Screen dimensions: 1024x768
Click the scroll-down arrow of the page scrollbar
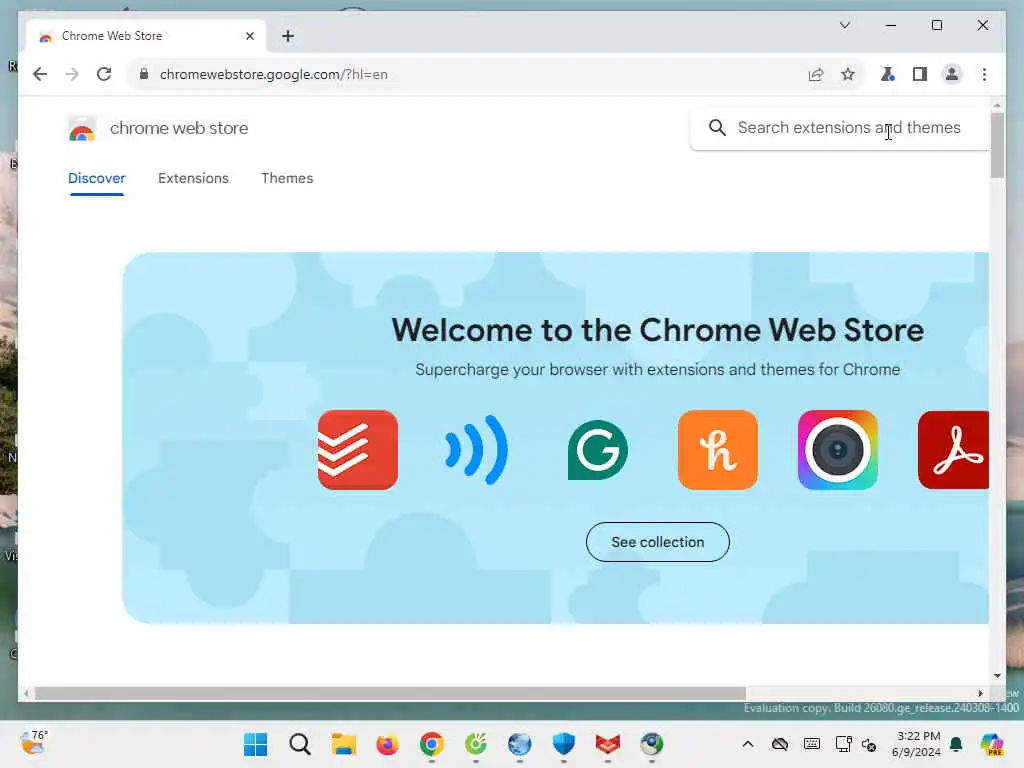coord(997,676)
